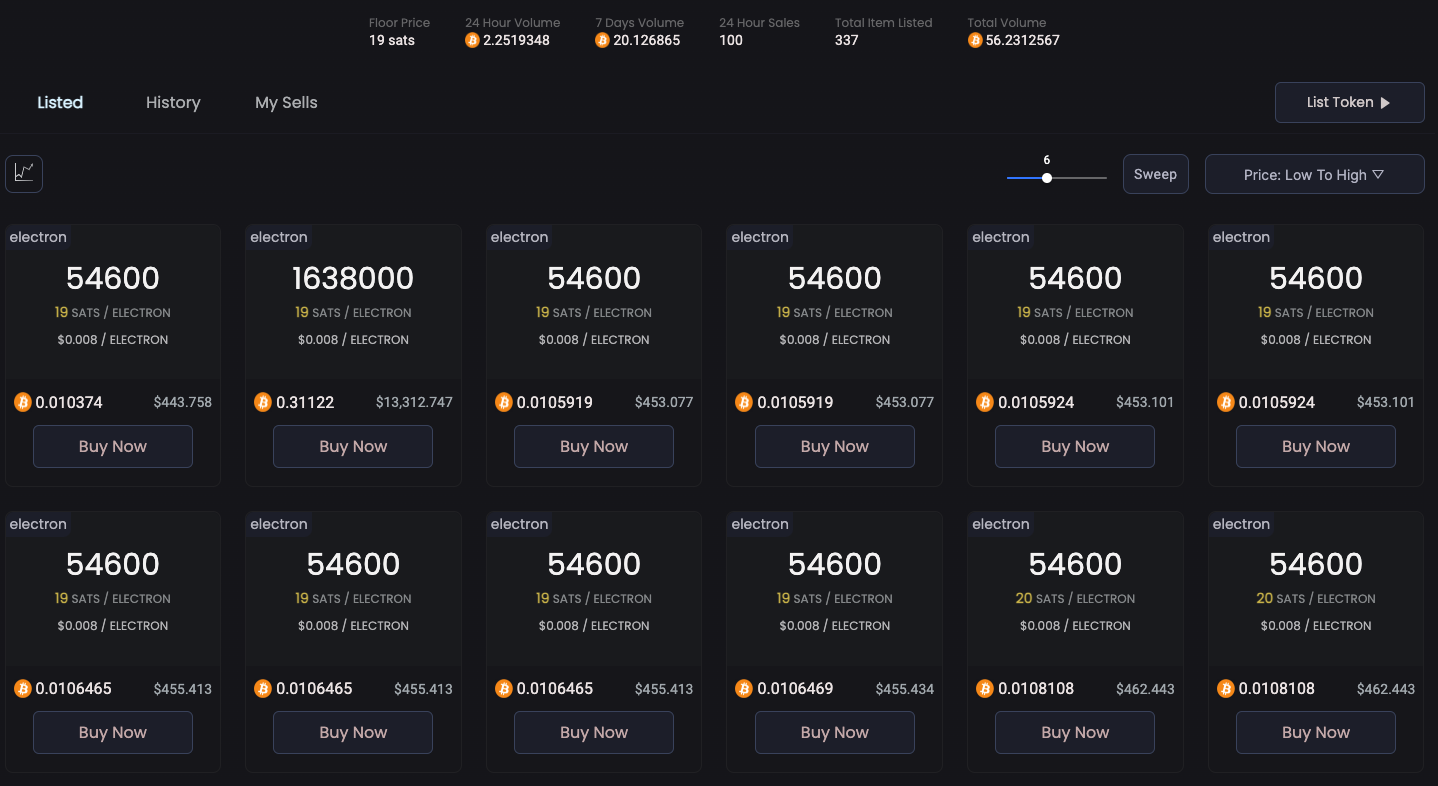
Task: Buy Now the listing priced at $443.758
Action: pos(113,446)
